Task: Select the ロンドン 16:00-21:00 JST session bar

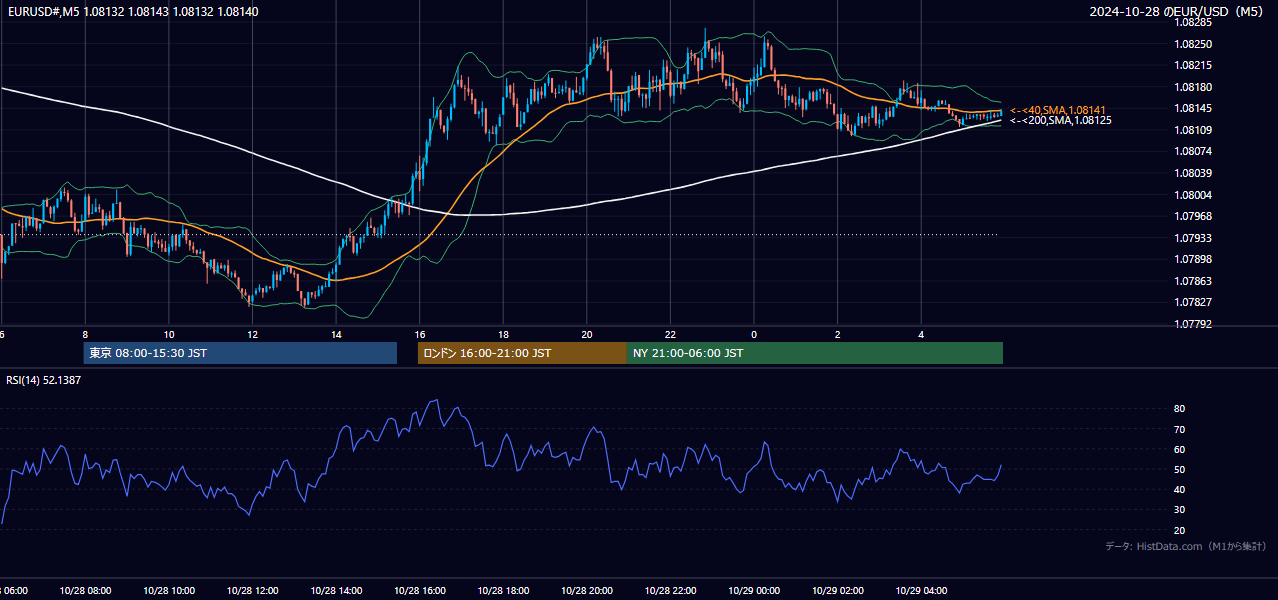Action: [522, 353]
